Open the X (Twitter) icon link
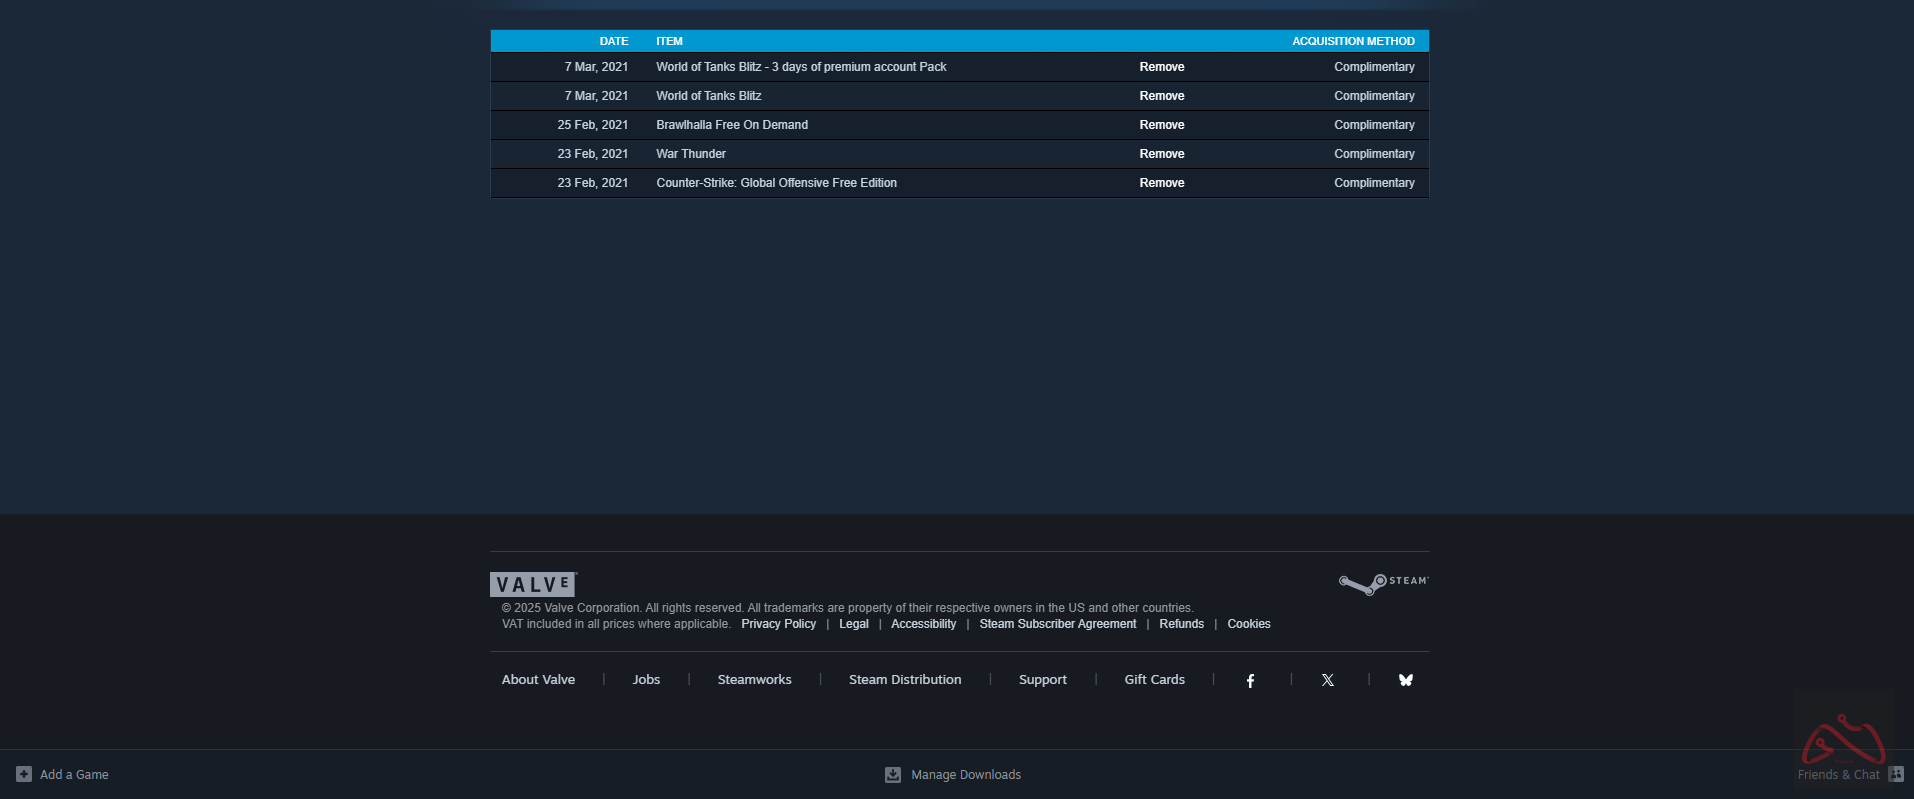Viewport: 1914px width, 799px height. click(1328, 680)
